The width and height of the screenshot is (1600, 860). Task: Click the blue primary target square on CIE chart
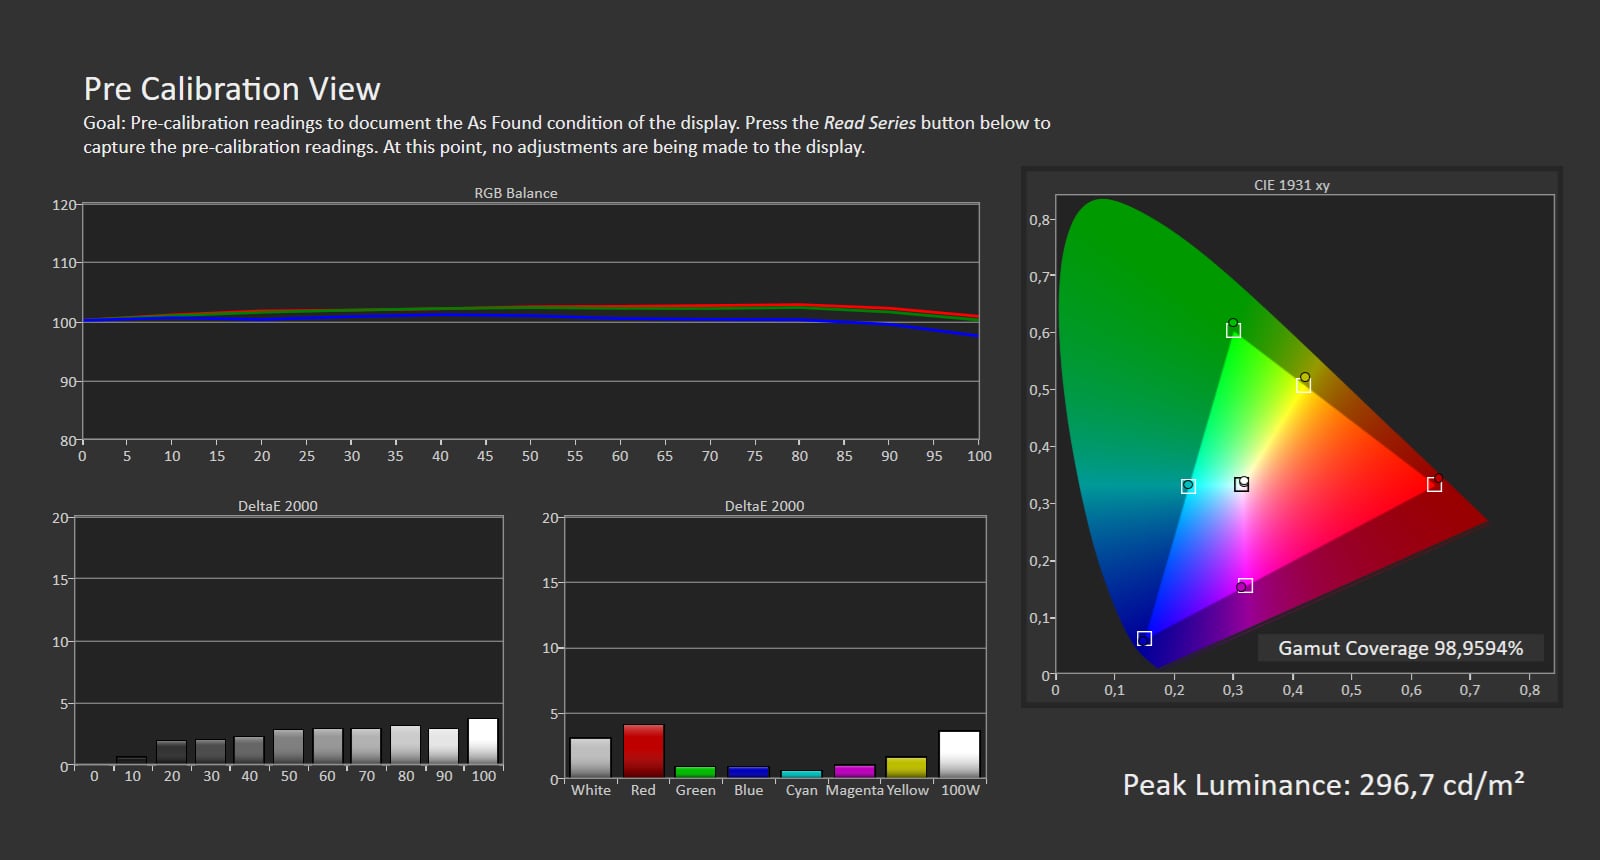click(x=1144, y=638)
